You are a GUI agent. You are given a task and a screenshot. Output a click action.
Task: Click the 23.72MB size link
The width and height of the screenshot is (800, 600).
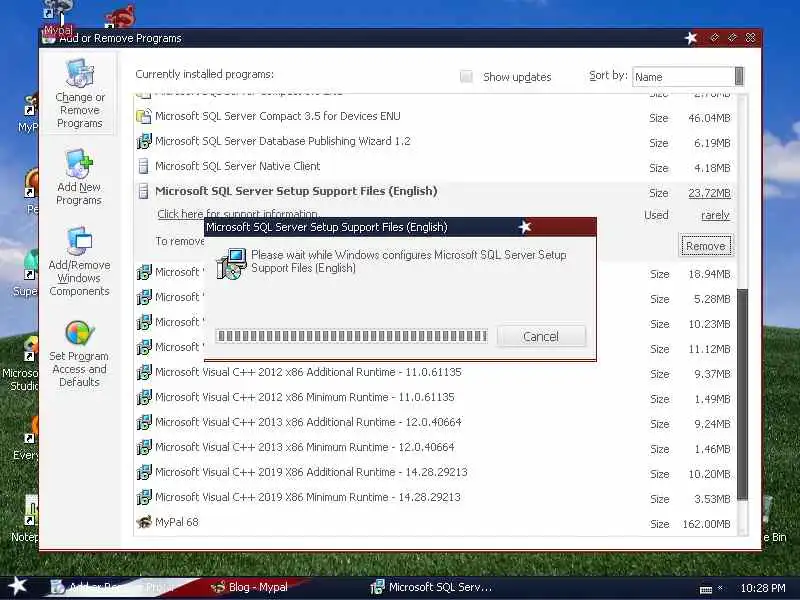[709, 193]
